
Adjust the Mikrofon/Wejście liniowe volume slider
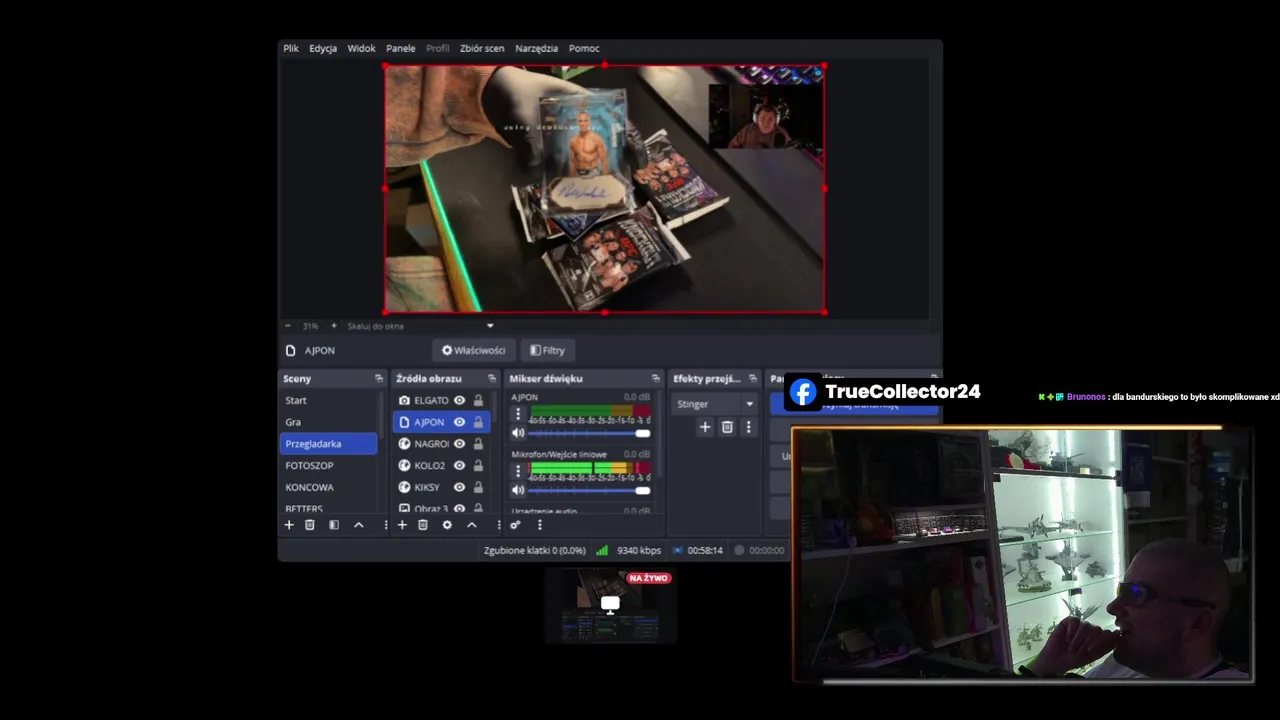coord(589,490)
